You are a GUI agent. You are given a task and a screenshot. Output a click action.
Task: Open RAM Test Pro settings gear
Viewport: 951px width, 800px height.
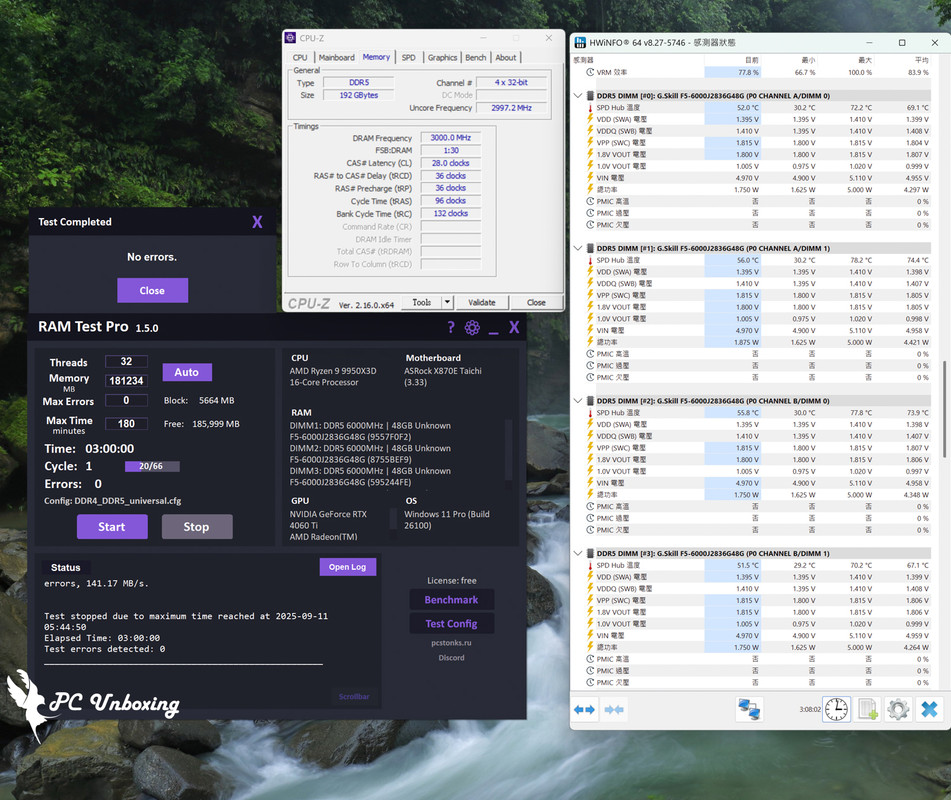472,328
